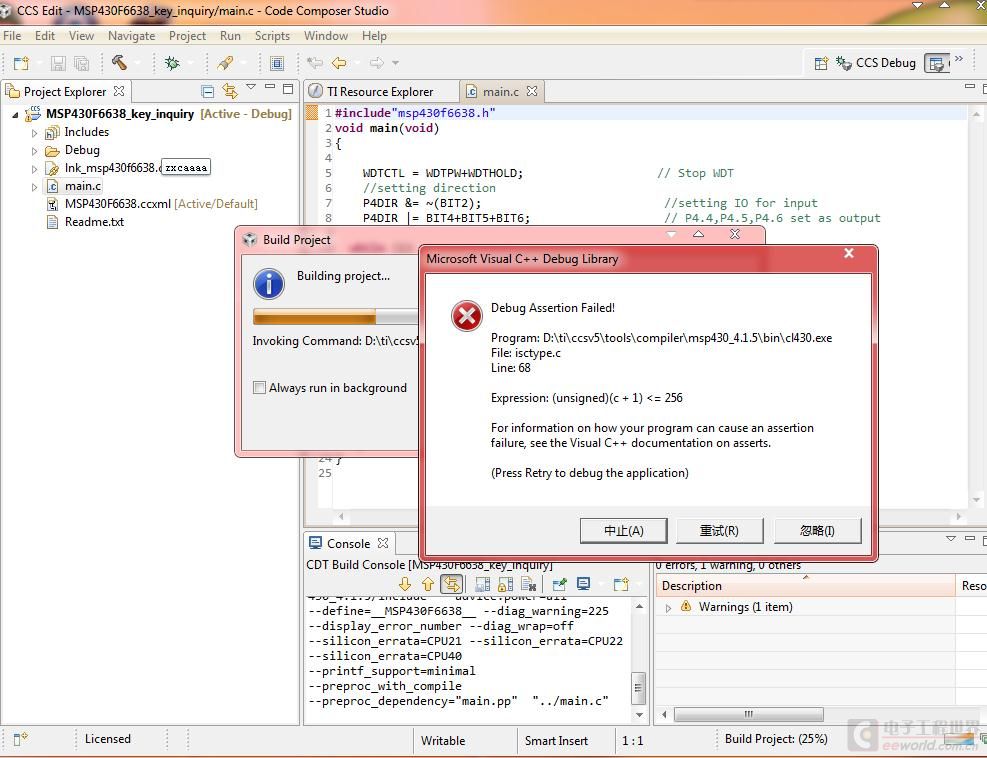Screen dimensions: 987x758
Task: Click the toolbar icon right of flashlight
Action: click(276, 63)
